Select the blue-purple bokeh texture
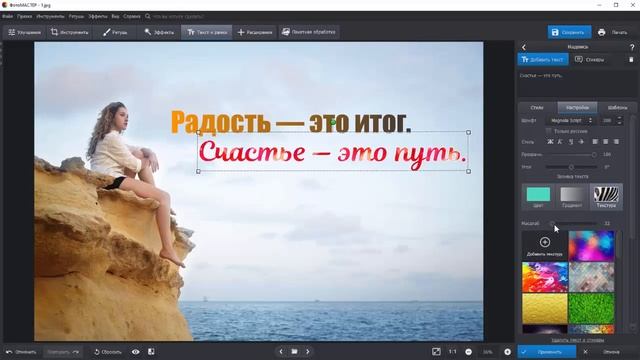The image size is (640, 360). pos(591,246)
